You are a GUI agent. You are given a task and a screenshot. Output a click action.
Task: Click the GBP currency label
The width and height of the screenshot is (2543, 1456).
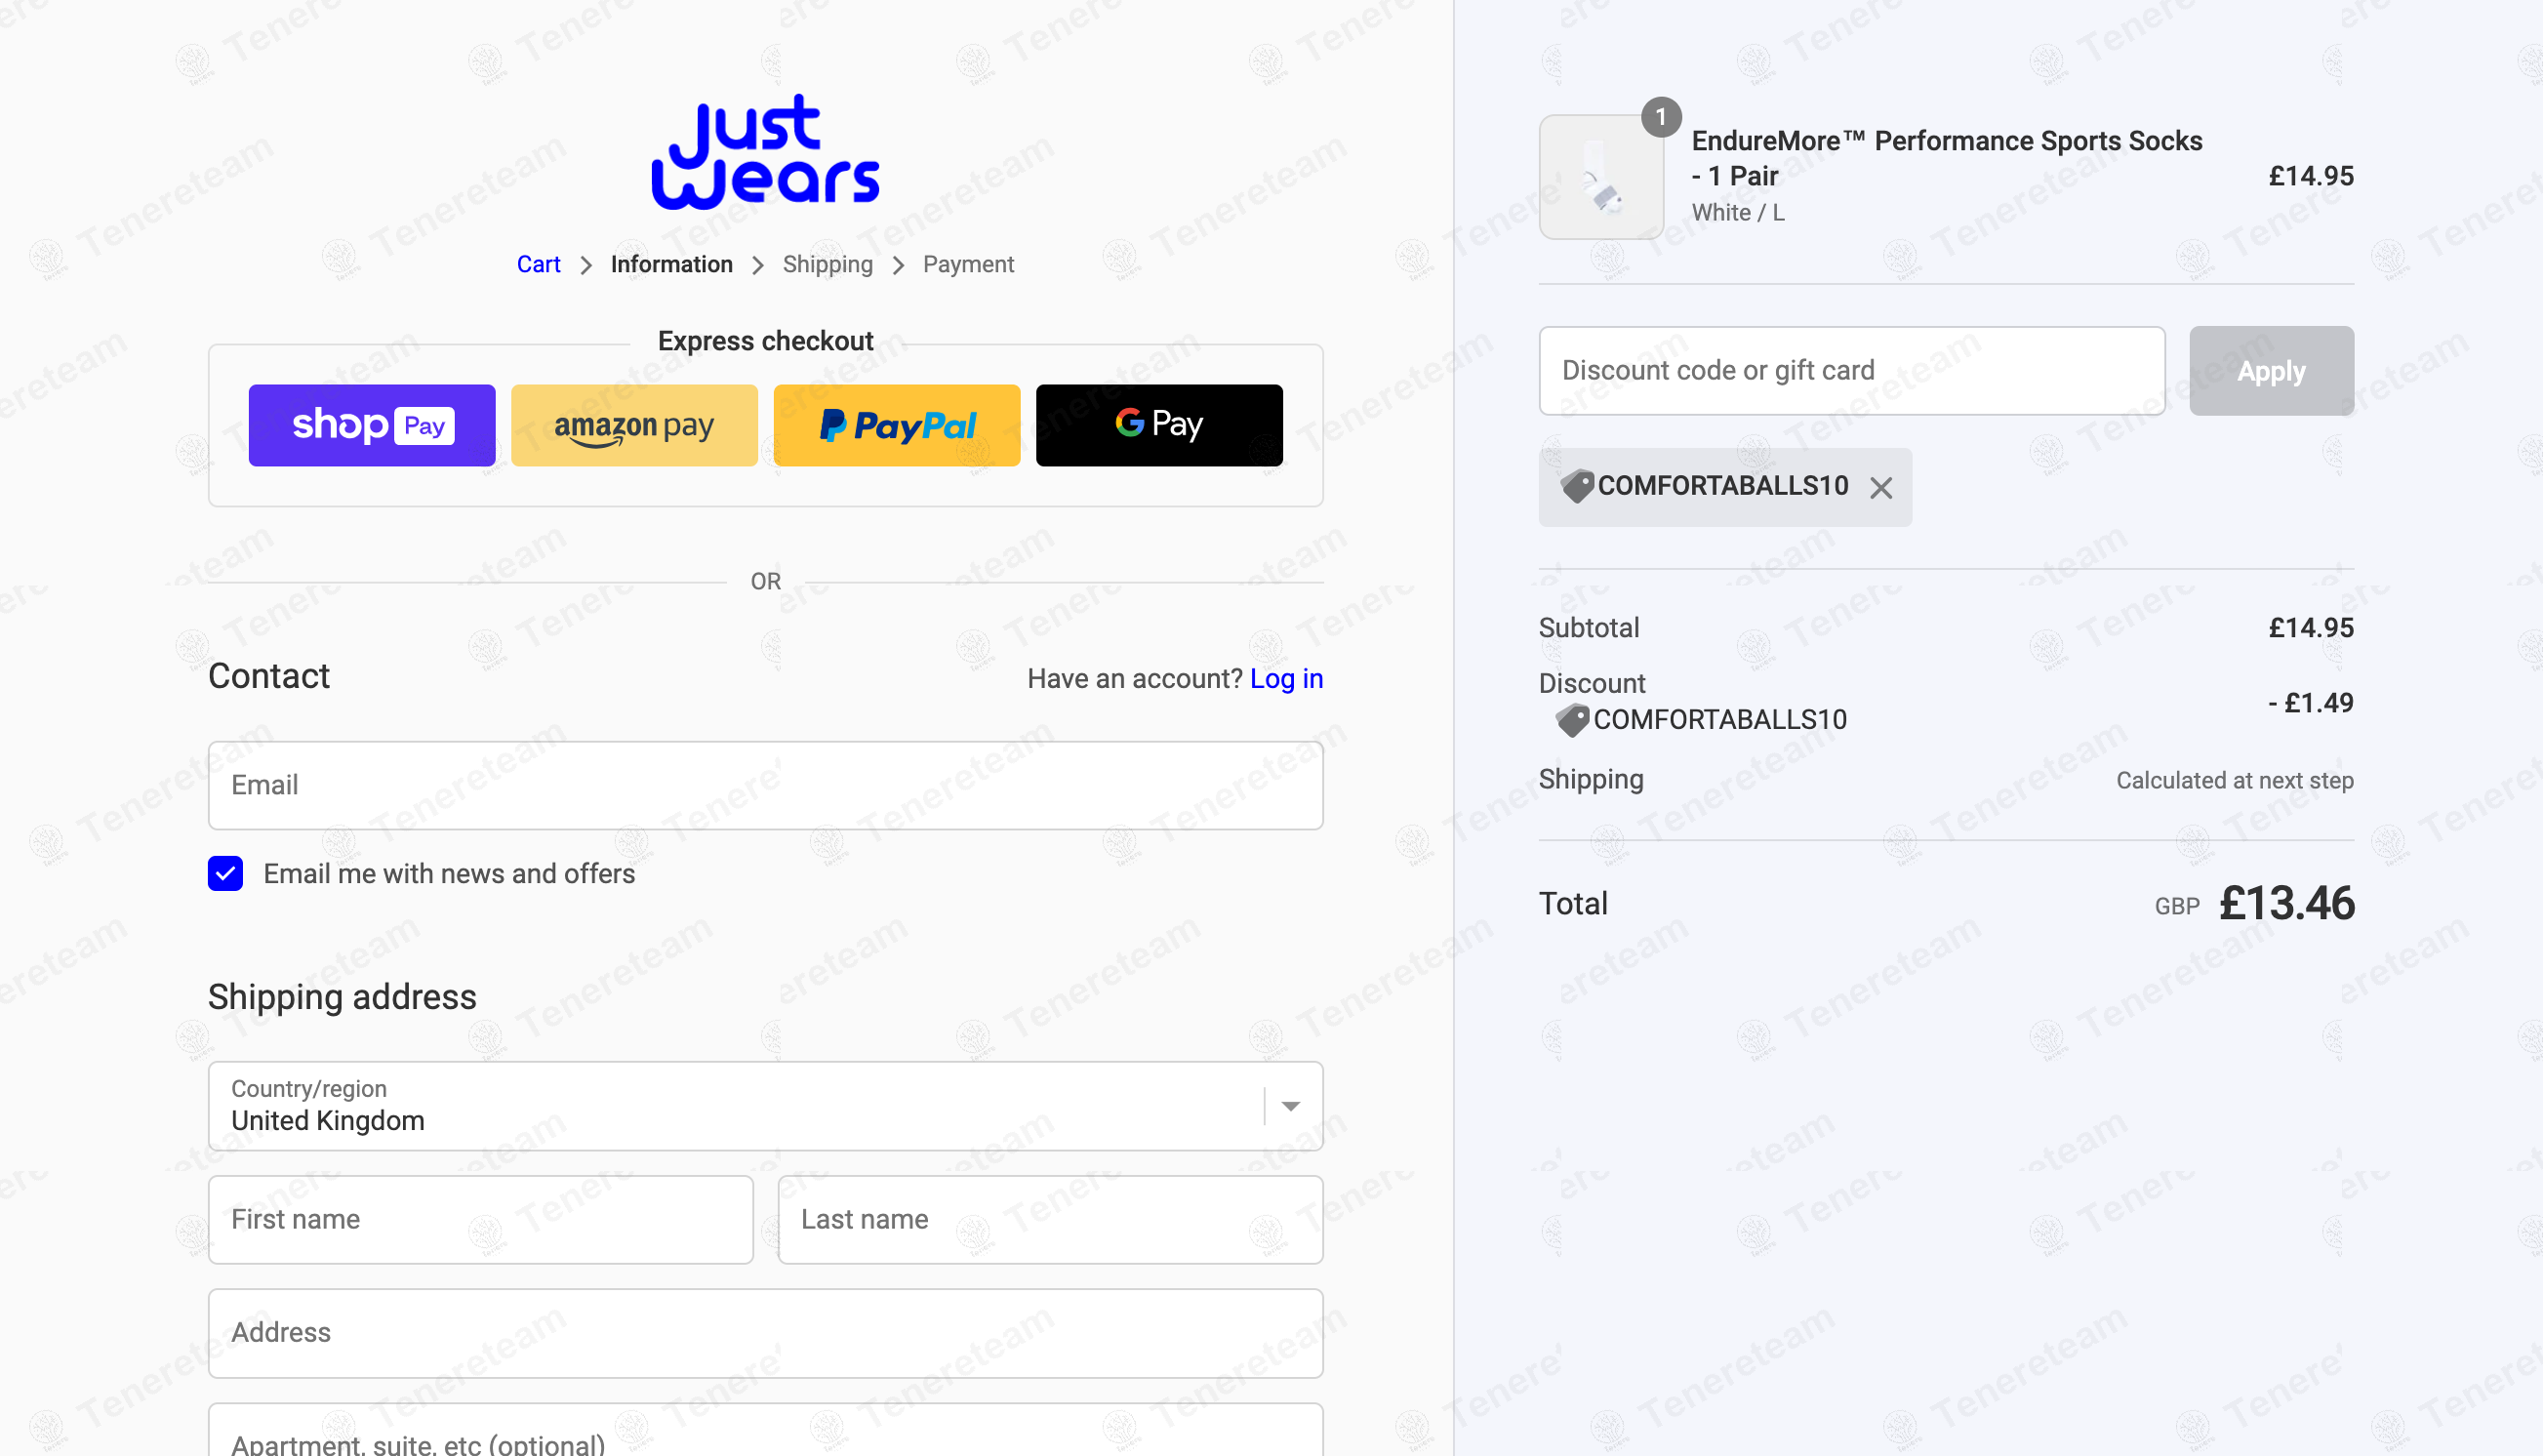(x=2176, y=907)
